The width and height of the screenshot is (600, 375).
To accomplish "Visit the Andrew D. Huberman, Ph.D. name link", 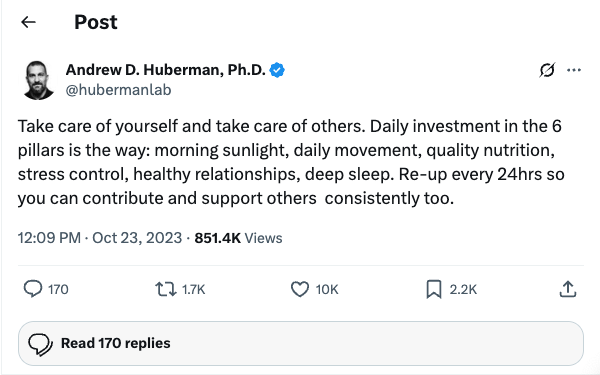I will click(x=165, y=70).
